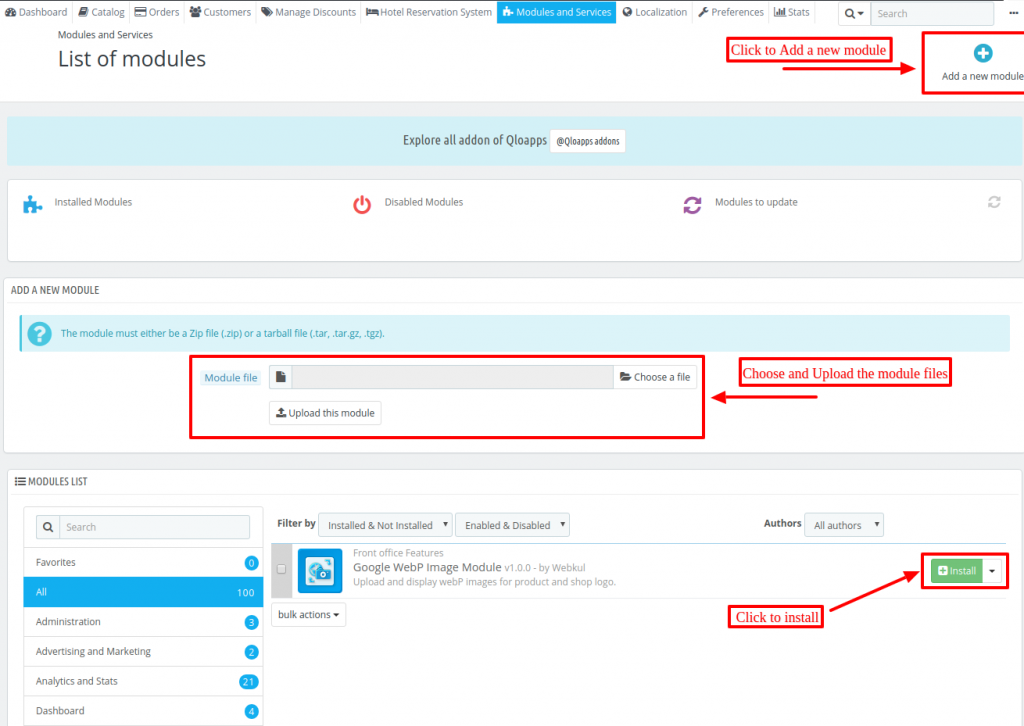Expand the Install button dropdown arrow
Image resolution: width=1024 pixels, height=726 pixels.
[x=992, y=571]
